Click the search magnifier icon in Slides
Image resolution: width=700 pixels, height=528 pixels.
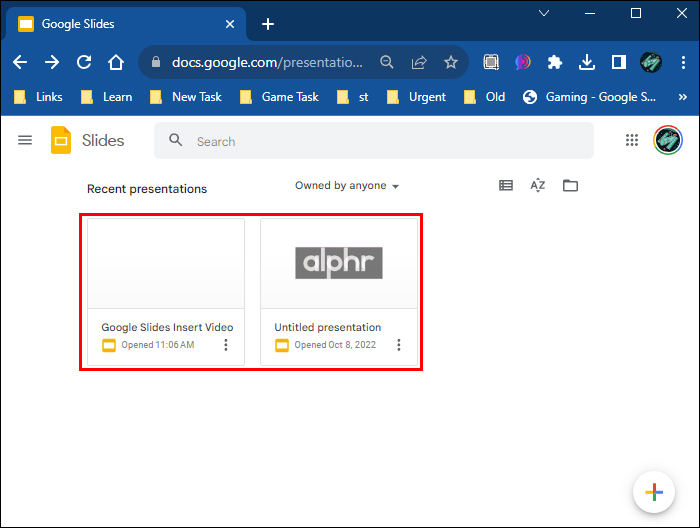(175, 140)
